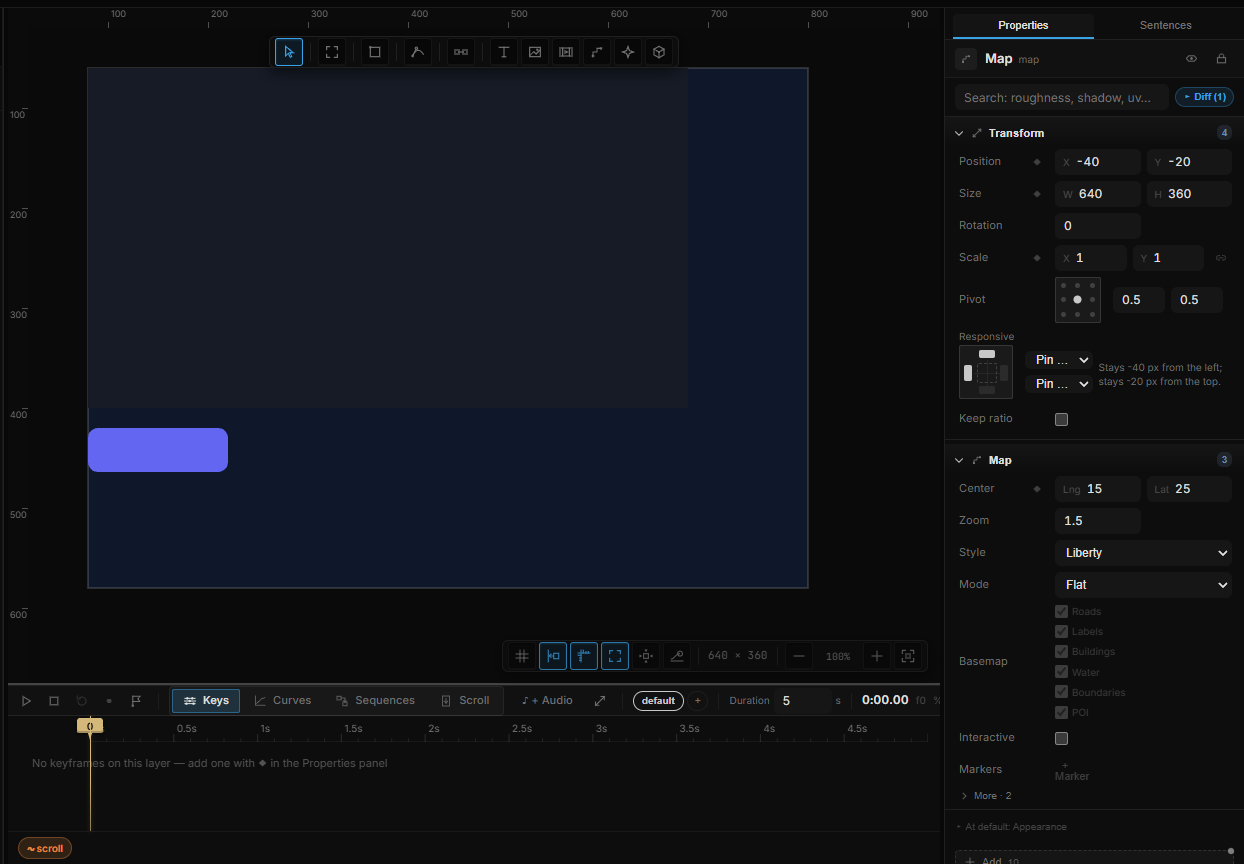
Task: Select the 3D cube tool
Action: 659,52
